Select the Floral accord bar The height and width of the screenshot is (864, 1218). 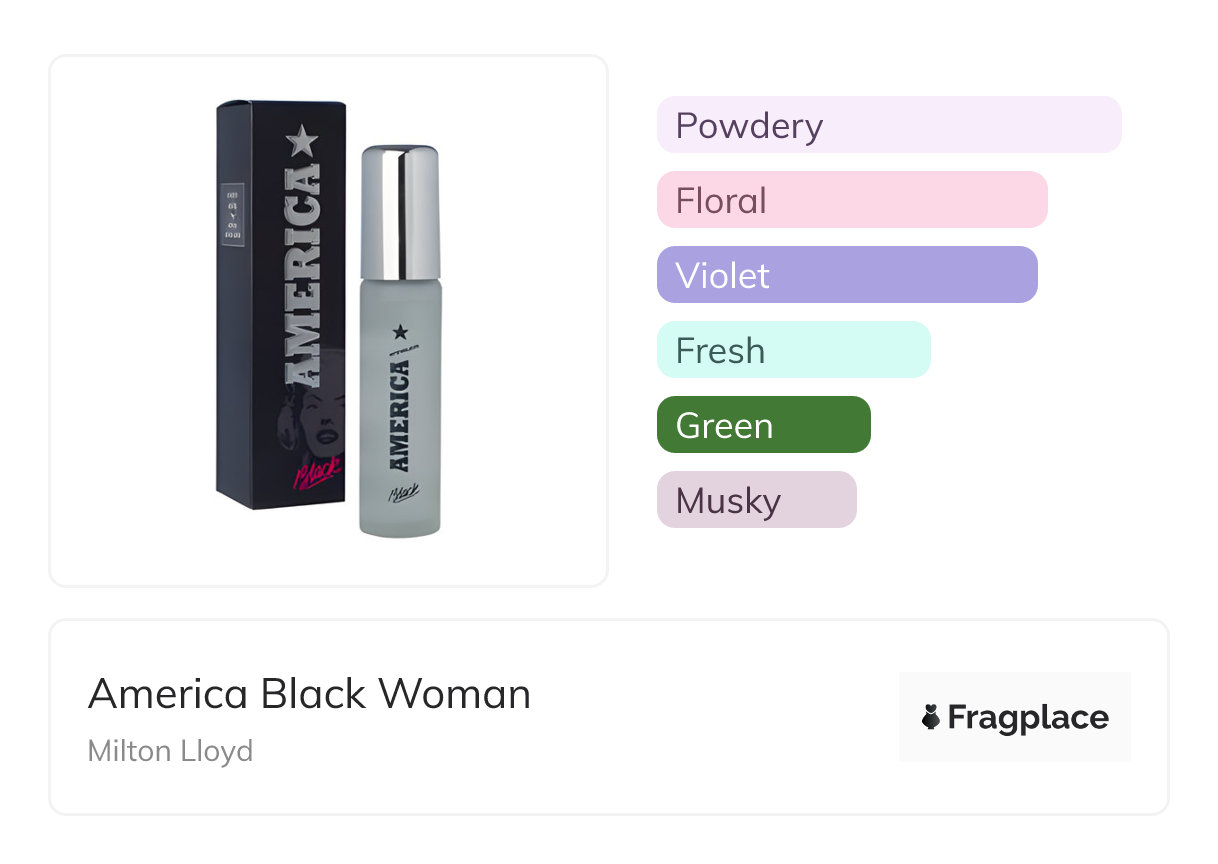851,200
